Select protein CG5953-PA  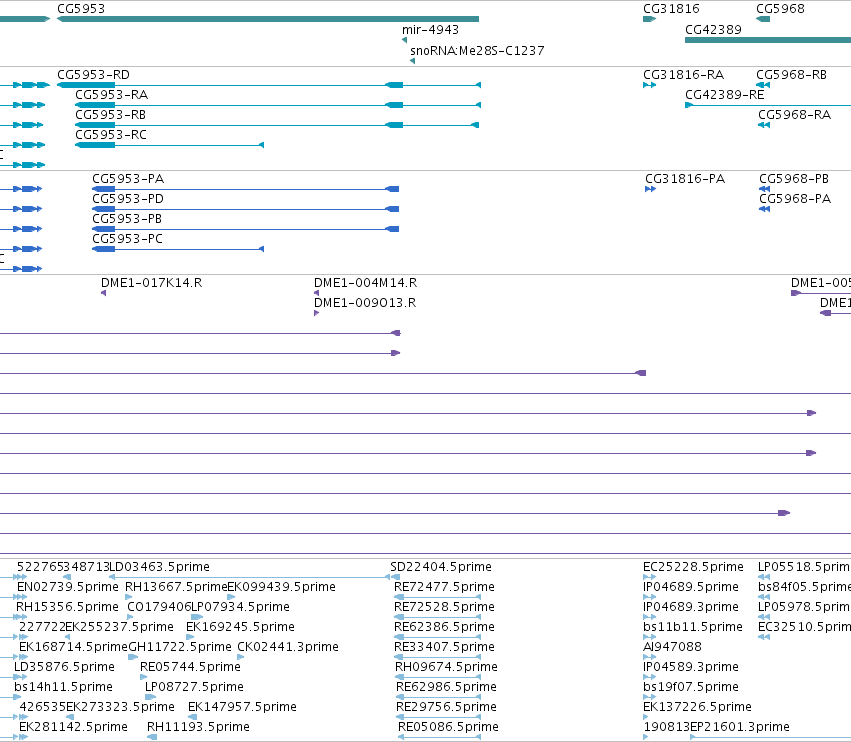pyautogui.click(x=128, y=179)
